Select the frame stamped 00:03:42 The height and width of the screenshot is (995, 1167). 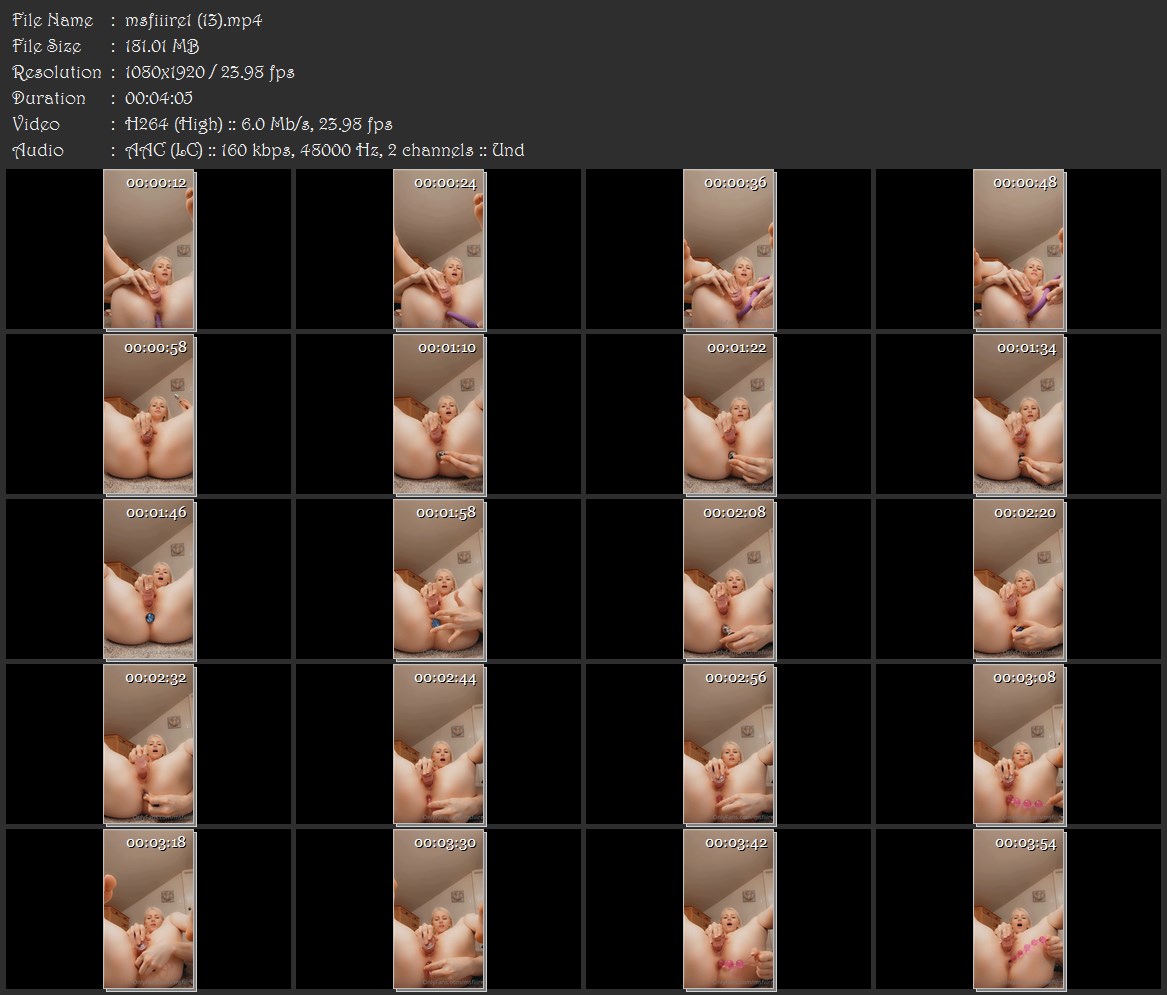click(x=729, y=910)
